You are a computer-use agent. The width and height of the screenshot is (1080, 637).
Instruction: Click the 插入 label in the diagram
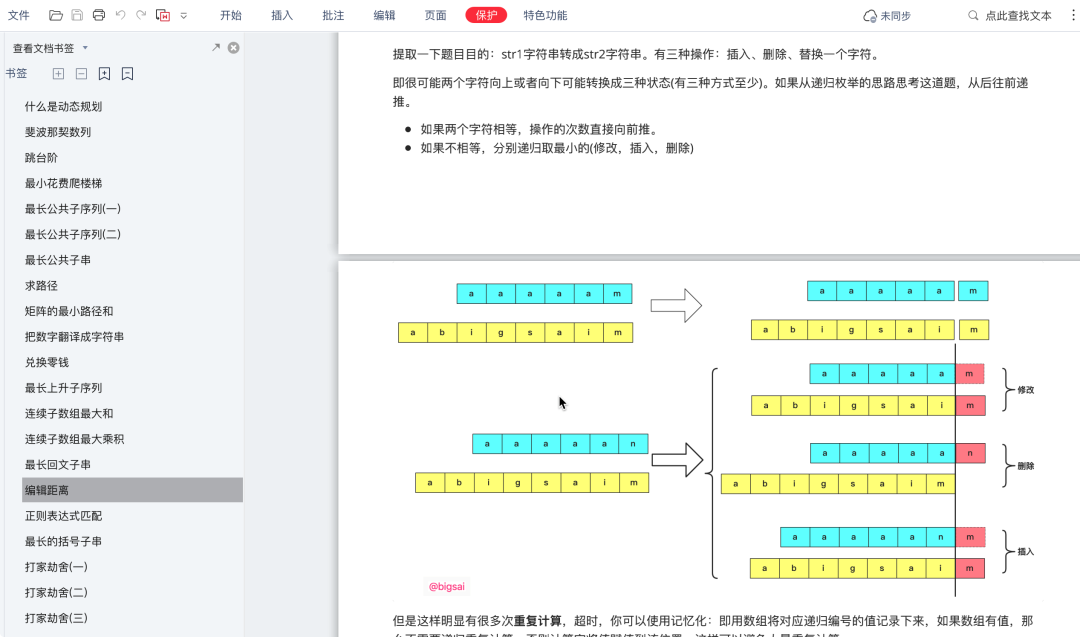[x=1026, y=552]
